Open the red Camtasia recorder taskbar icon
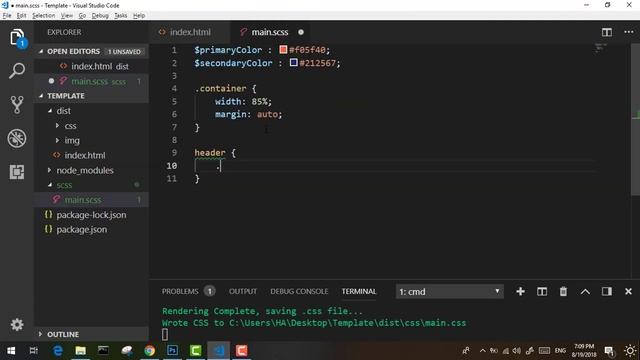The width and height of the screenshot is (640, 360). (242, 351)
